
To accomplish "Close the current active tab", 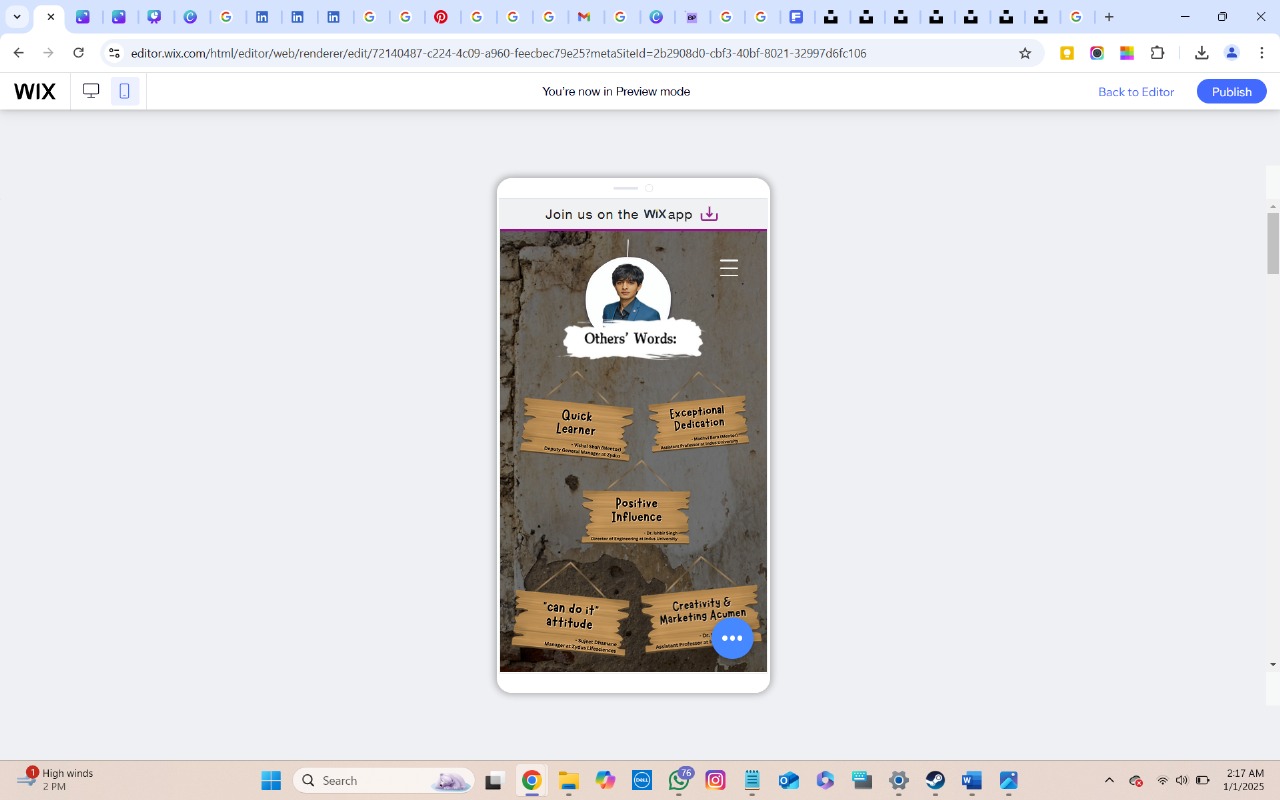I will 51,17.
